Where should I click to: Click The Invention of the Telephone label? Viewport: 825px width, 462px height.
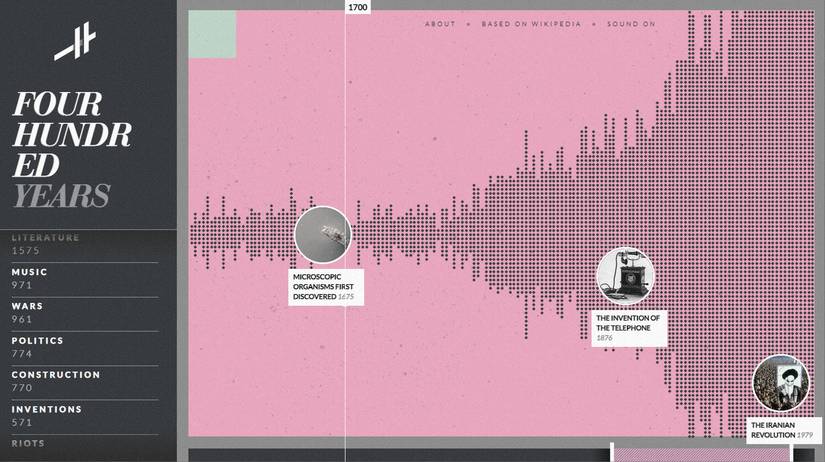click(629, 328)
